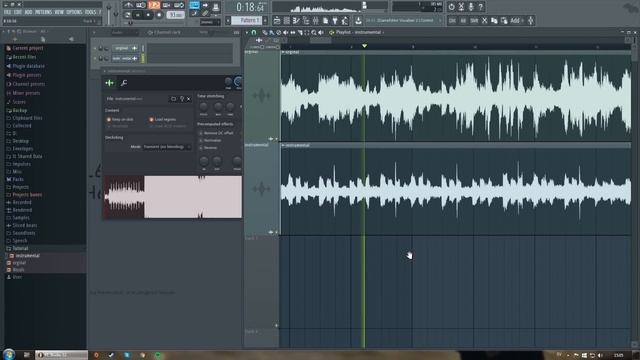Image resolution: width=640 pixels, height=360 pixels.
Task: Open the Playlist view icon
Action: pos(277,20)
